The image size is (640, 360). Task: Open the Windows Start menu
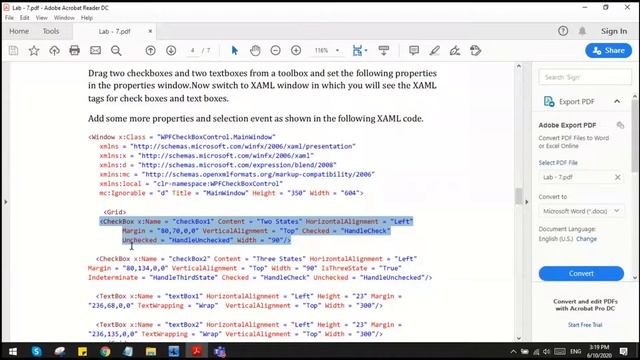(13, 351)
